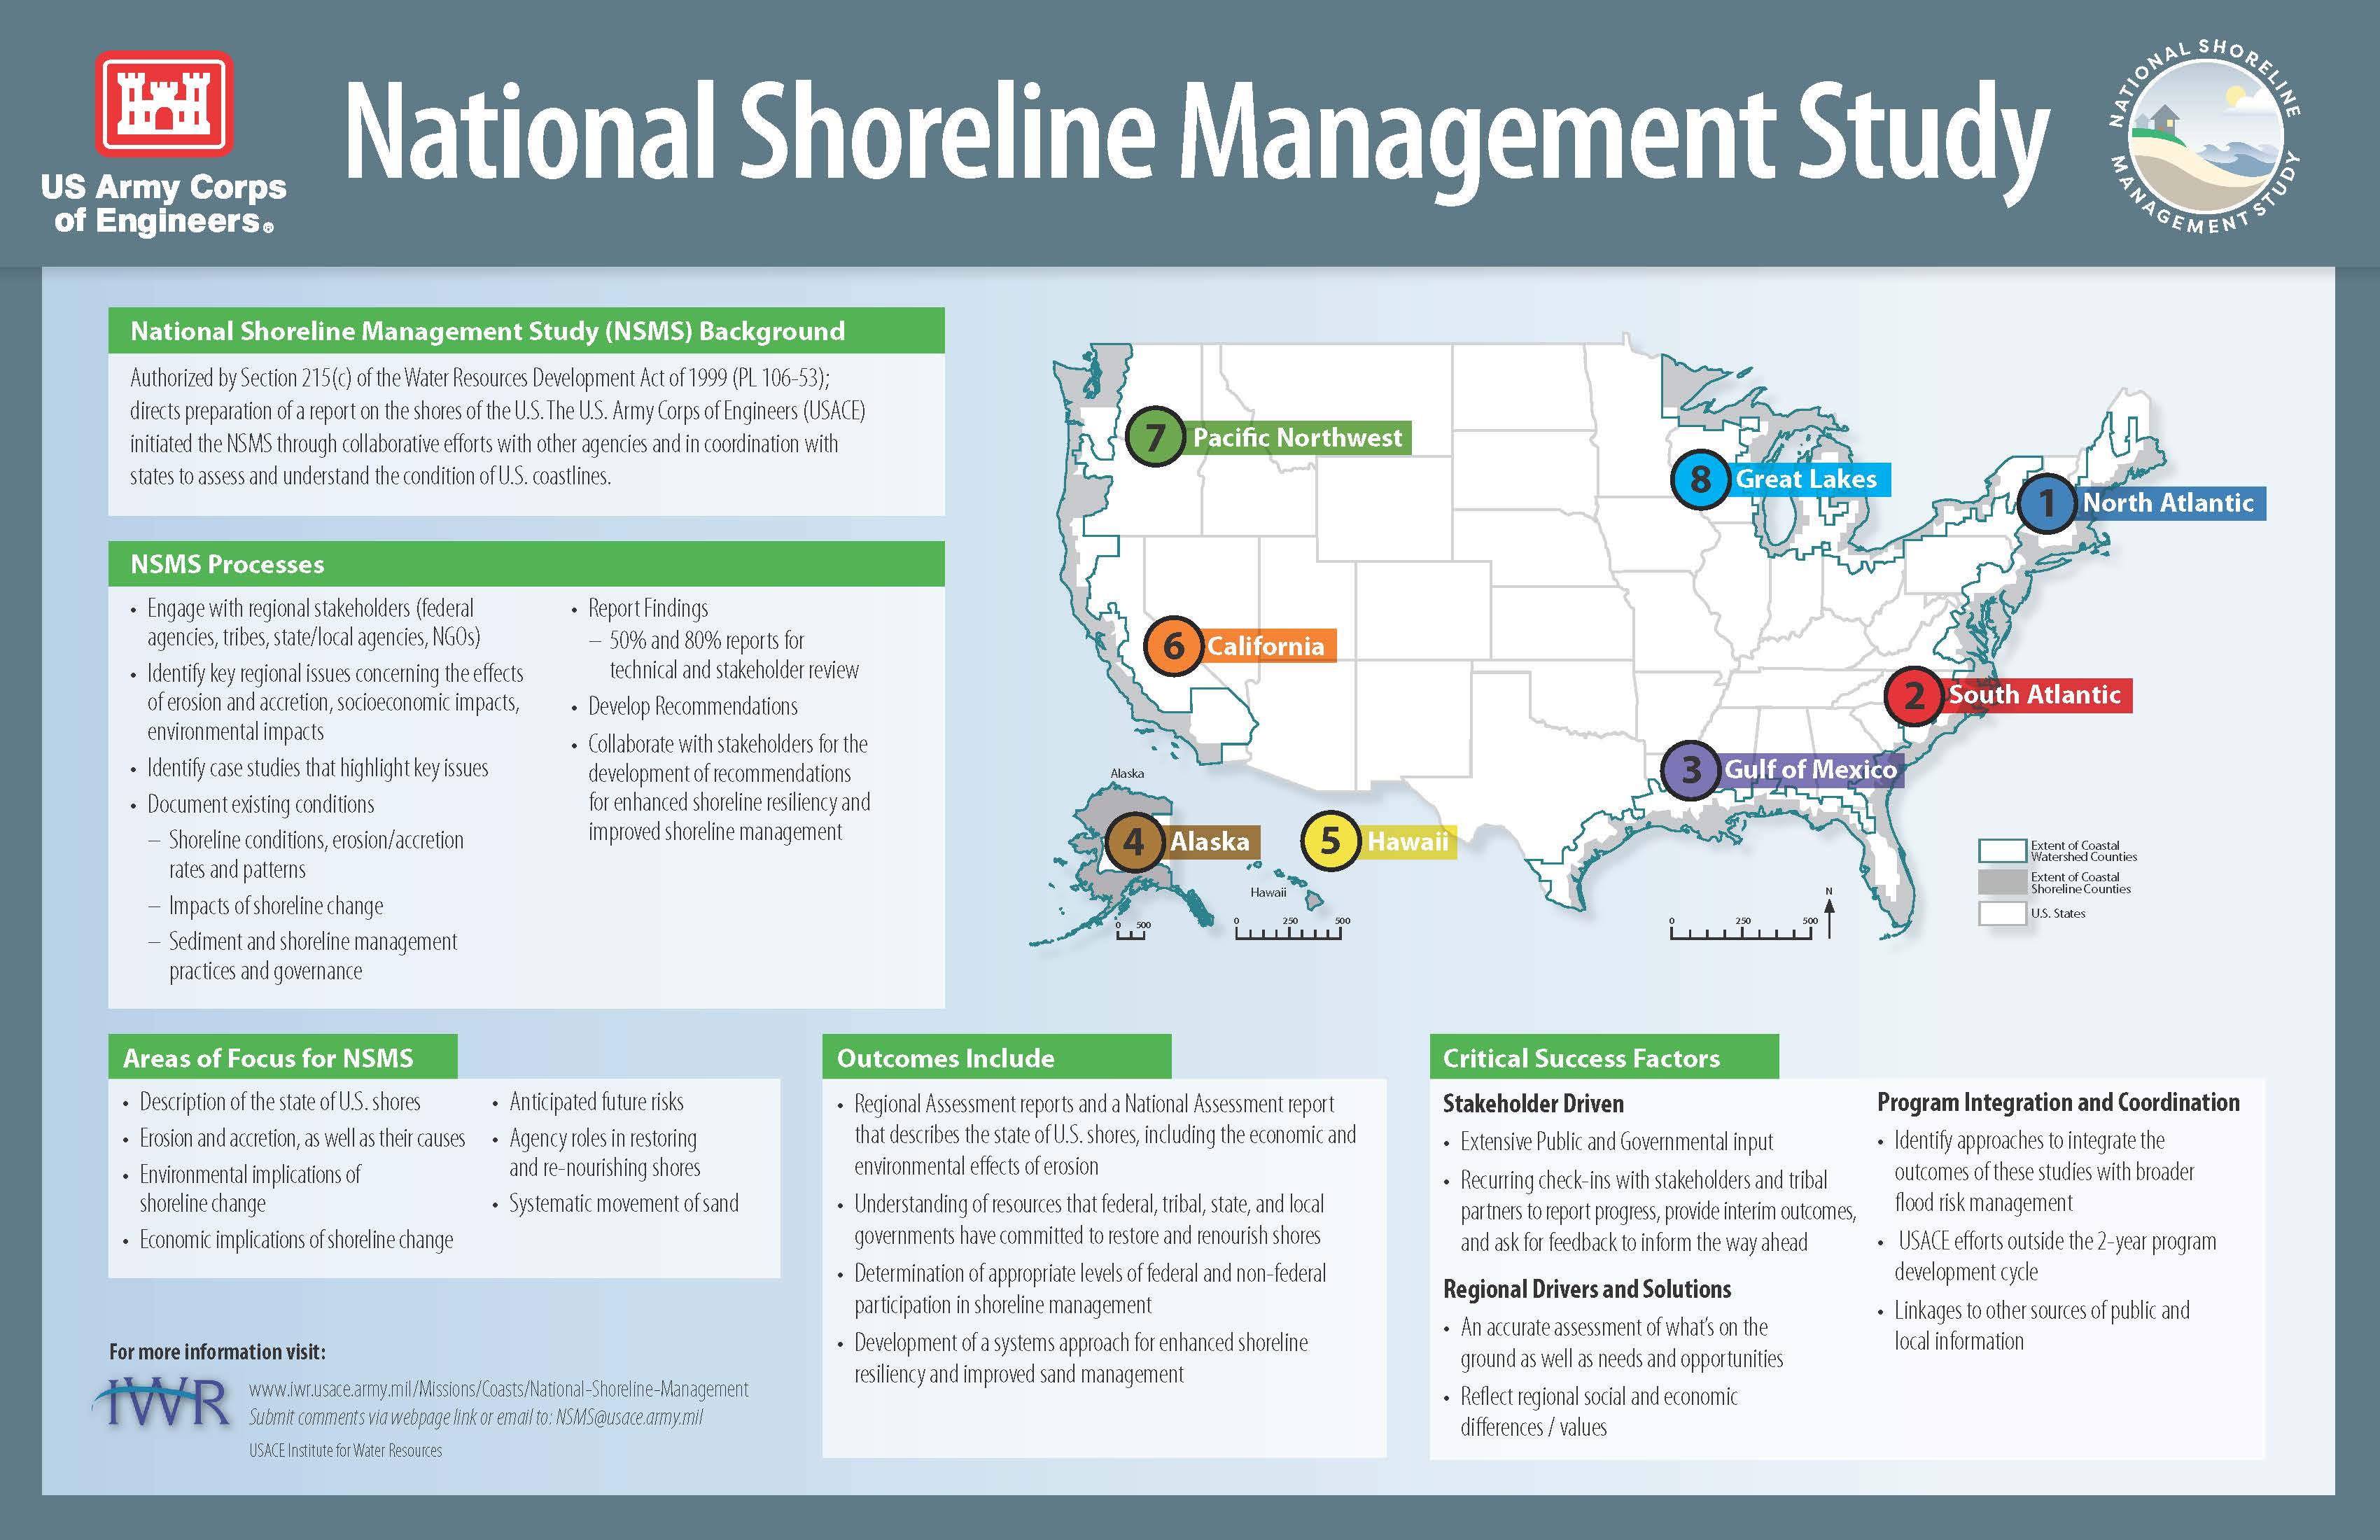
Task: Click 'Description of the state of U.S. shores'
Action: (x=280, y=1102)
